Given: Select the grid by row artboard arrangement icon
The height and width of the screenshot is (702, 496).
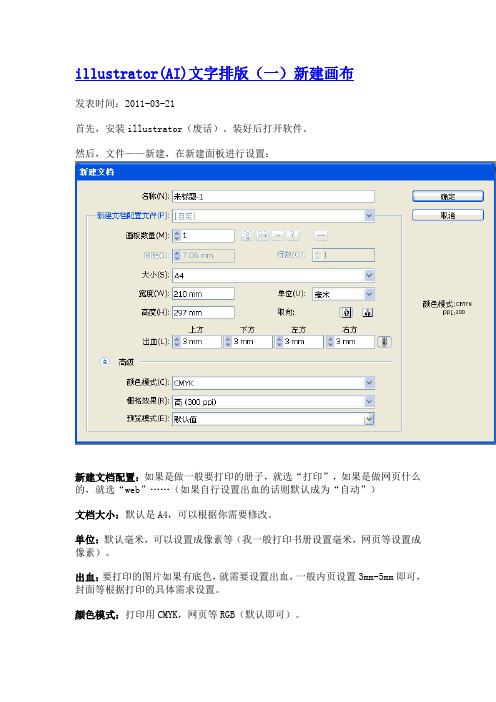Looking at the screenshot, I should pyautogui.click(x=248, y=235).
